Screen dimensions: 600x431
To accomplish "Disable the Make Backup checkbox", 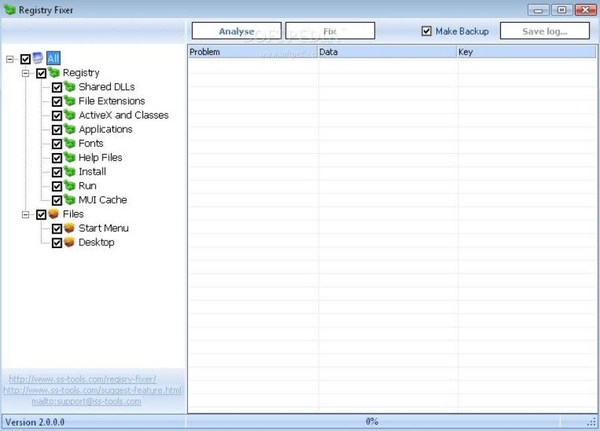I will pos(427,31).
